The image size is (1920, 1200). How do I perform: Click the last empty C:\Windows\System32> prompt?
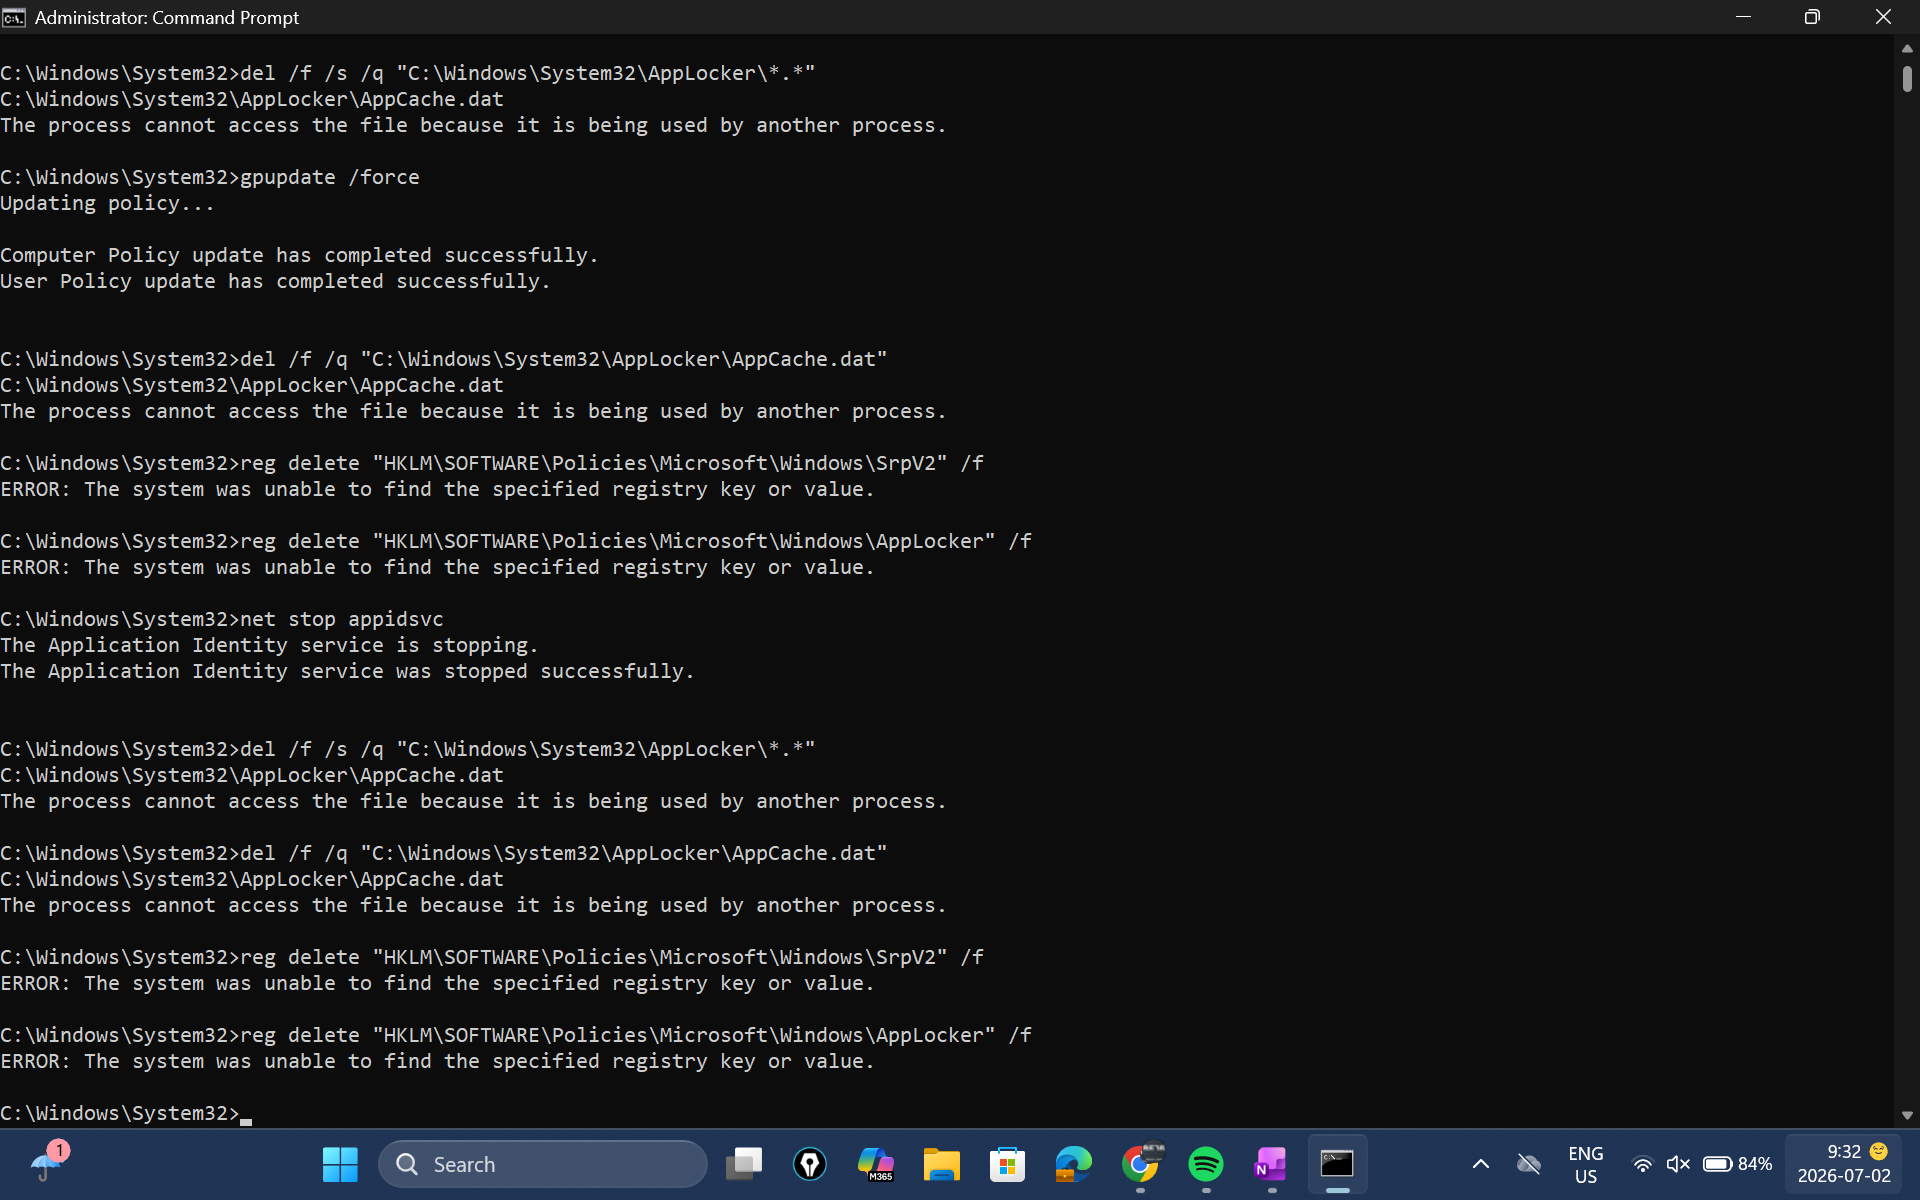[126, 1113]
